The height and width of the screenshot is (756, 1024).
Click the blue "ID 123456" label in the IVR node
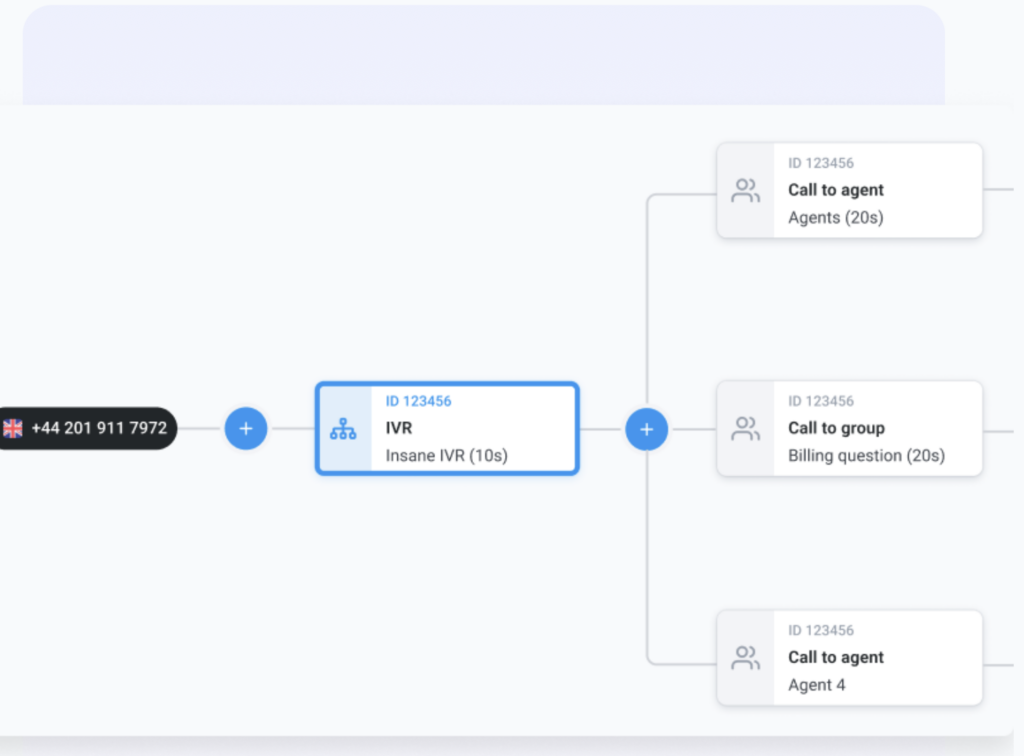(418, 402)
